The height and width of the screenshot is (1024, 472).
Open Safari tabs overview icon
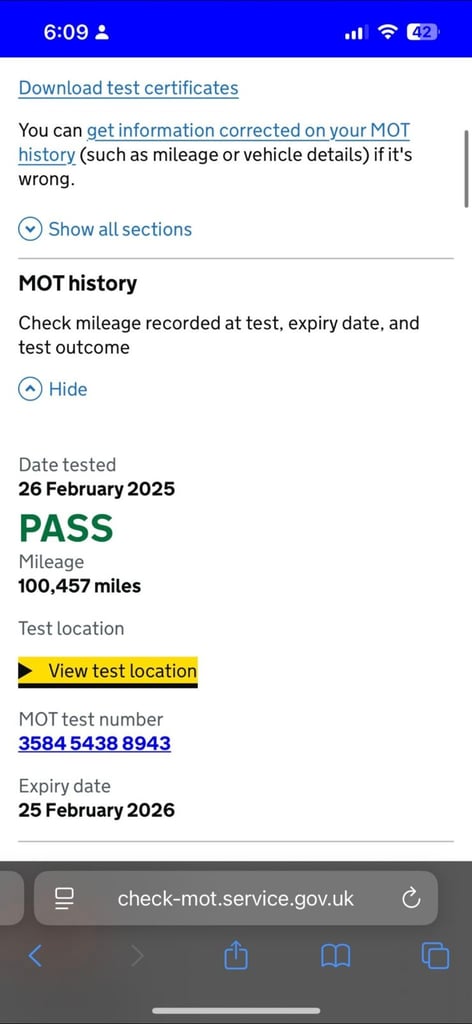point(435,956)
